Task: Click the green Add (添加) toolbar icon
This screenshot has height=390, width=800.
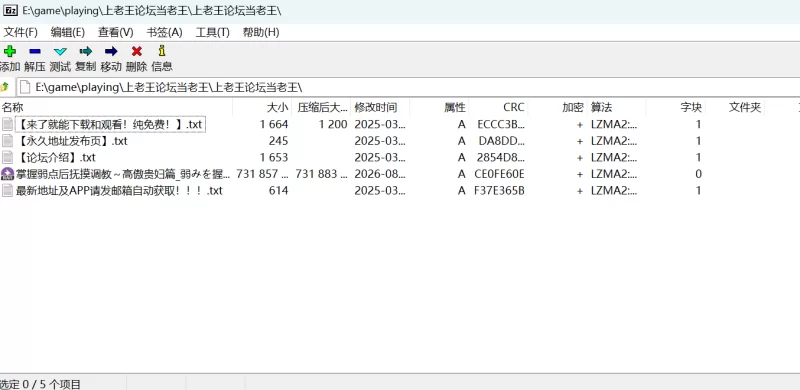Action: pos(10,51)
